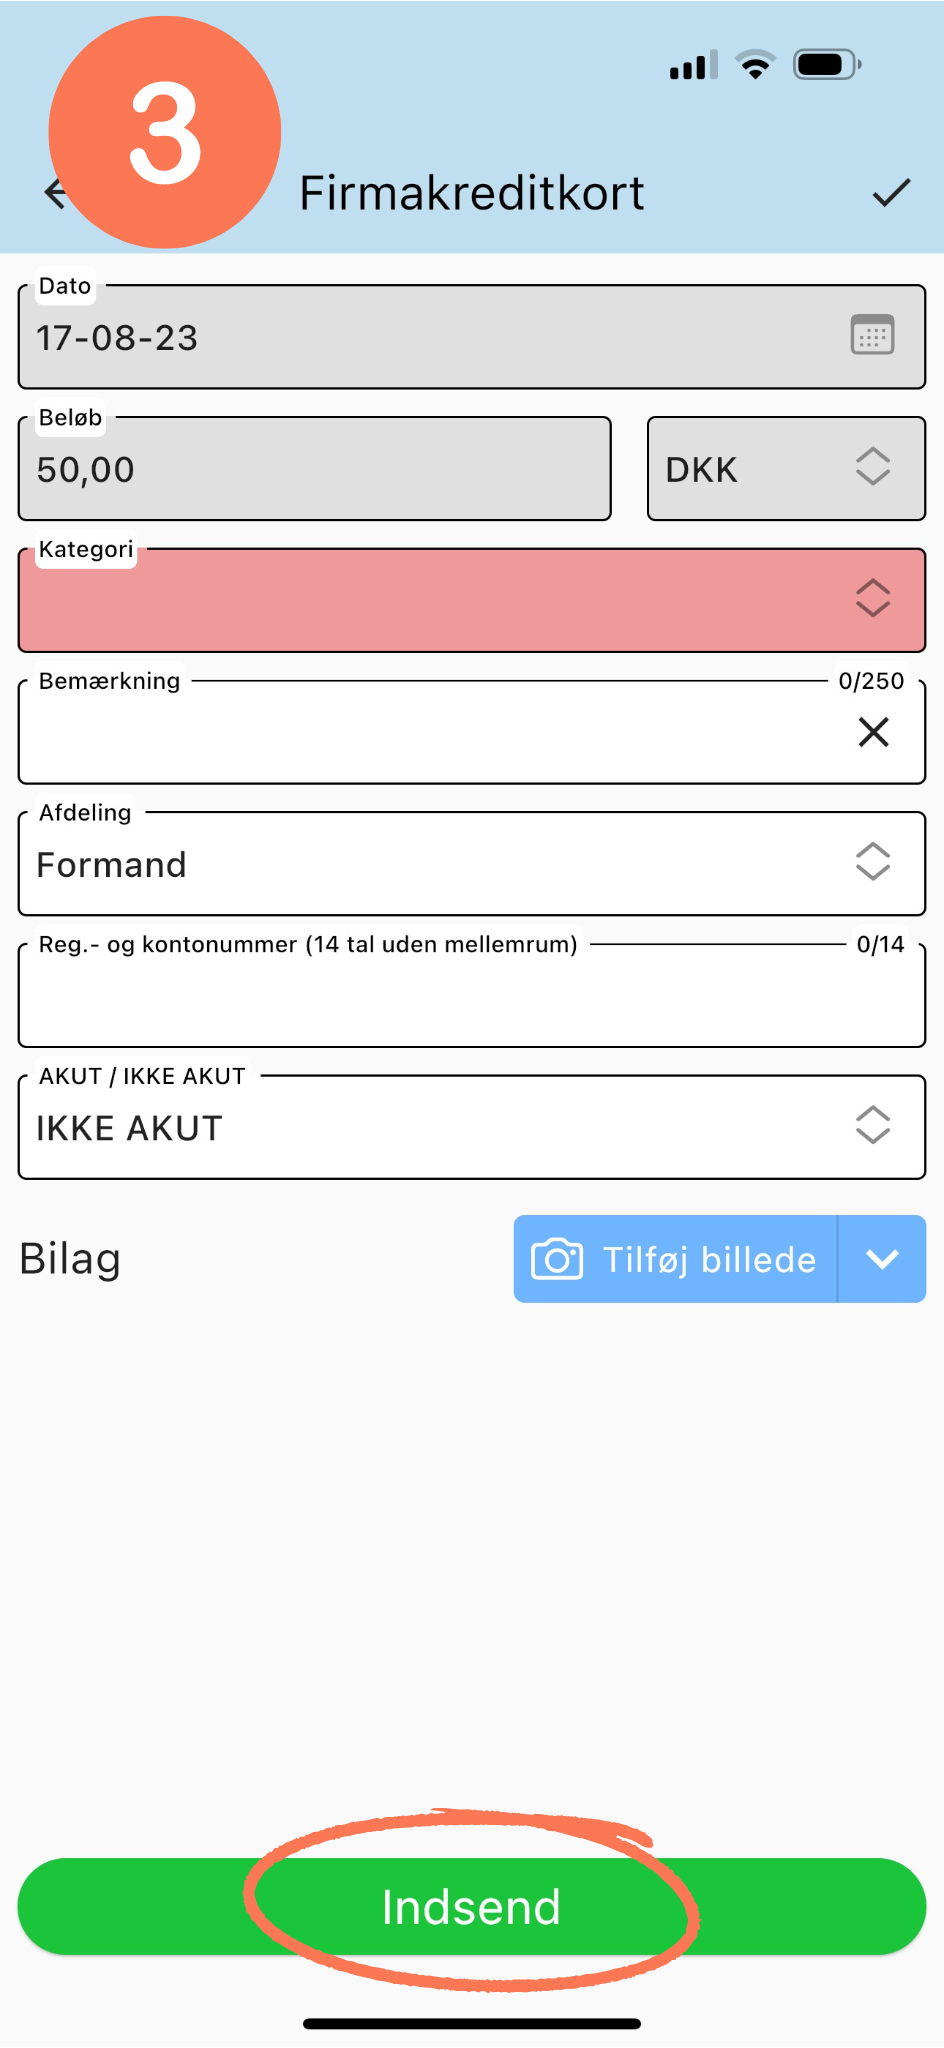Open the Afdeling dropdown showing Formand
Viewport: 944px width, 2048px height.
pyautogui.click(x=472, y=863)
